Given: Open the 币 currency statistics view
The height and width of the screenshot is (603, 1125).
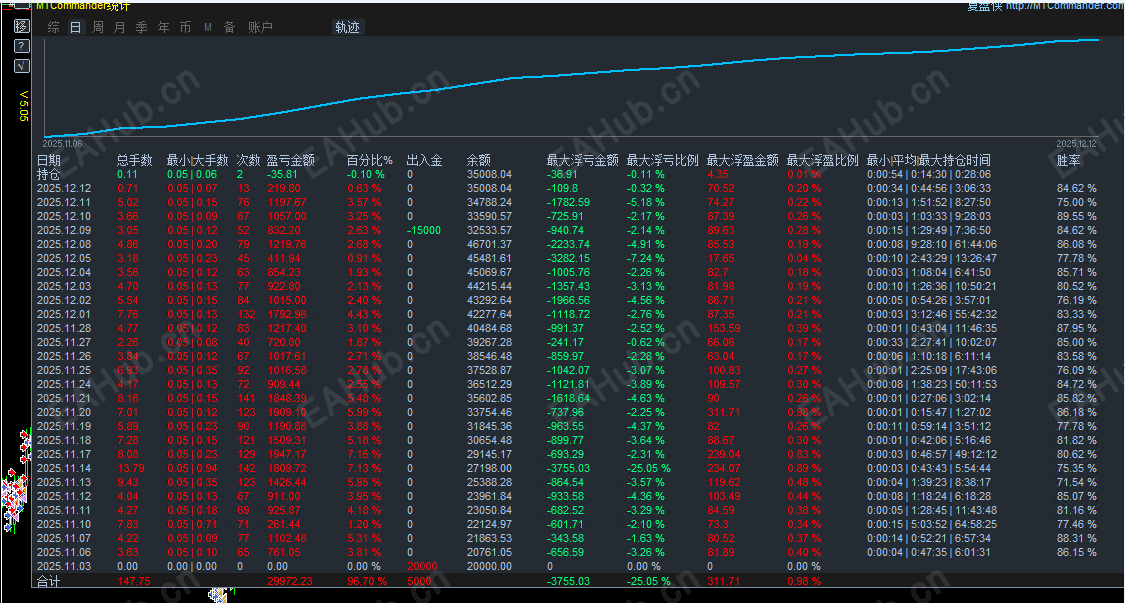Looking at the screenshot, I should (x=185, y=27).
